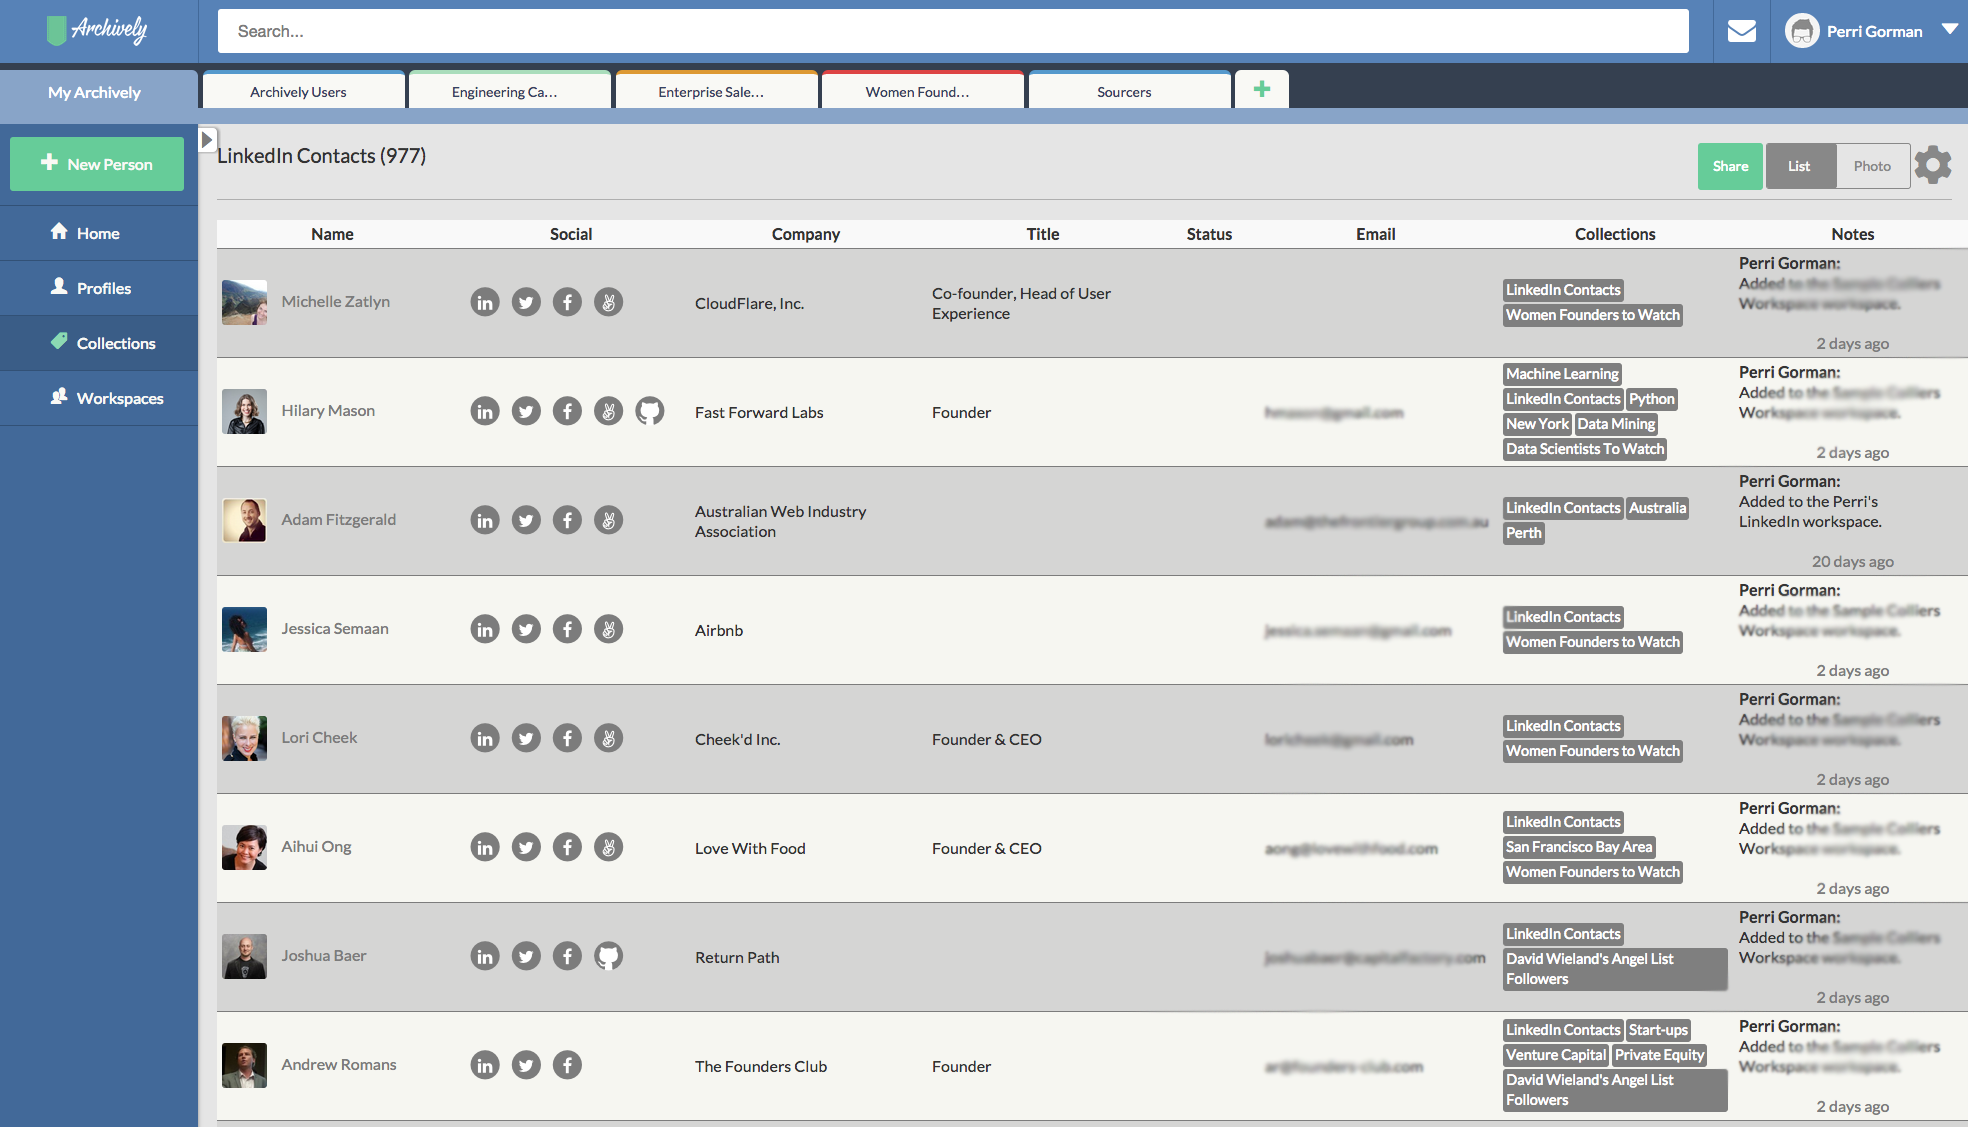Open the mail envelope icon
Viewport: 1968px width, 1127px height.
pos(1741,31)
